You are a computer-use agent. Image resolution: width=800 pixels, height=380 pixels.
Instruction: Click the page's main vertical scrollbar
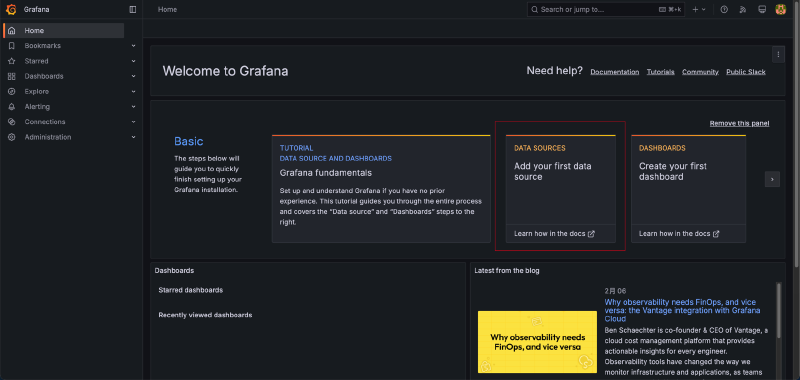pos(797,133)
